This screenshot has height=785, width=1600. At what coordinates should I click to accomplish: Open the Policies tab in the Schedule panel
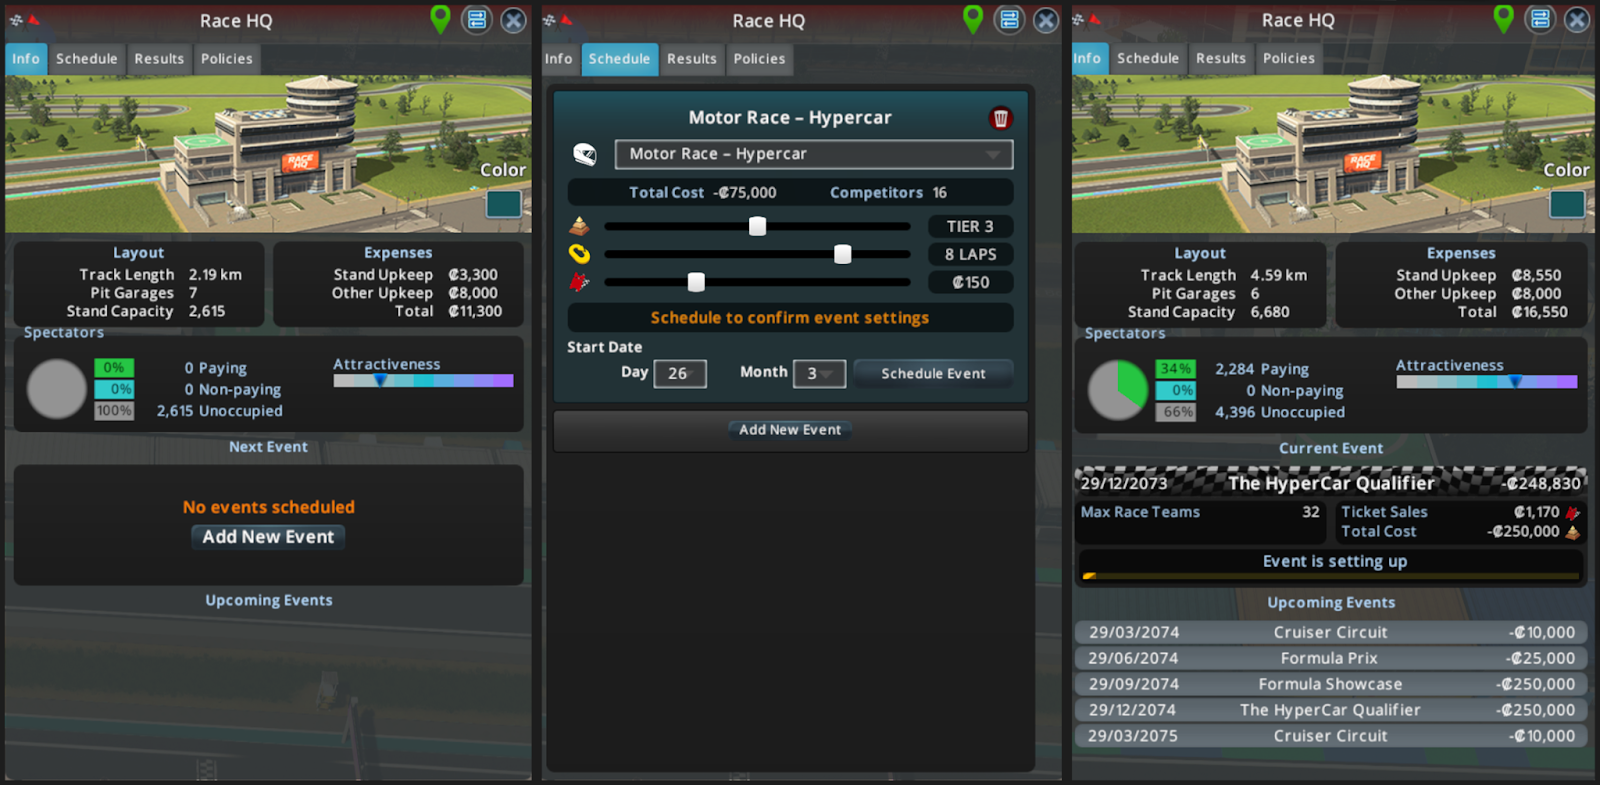point(759,59)
